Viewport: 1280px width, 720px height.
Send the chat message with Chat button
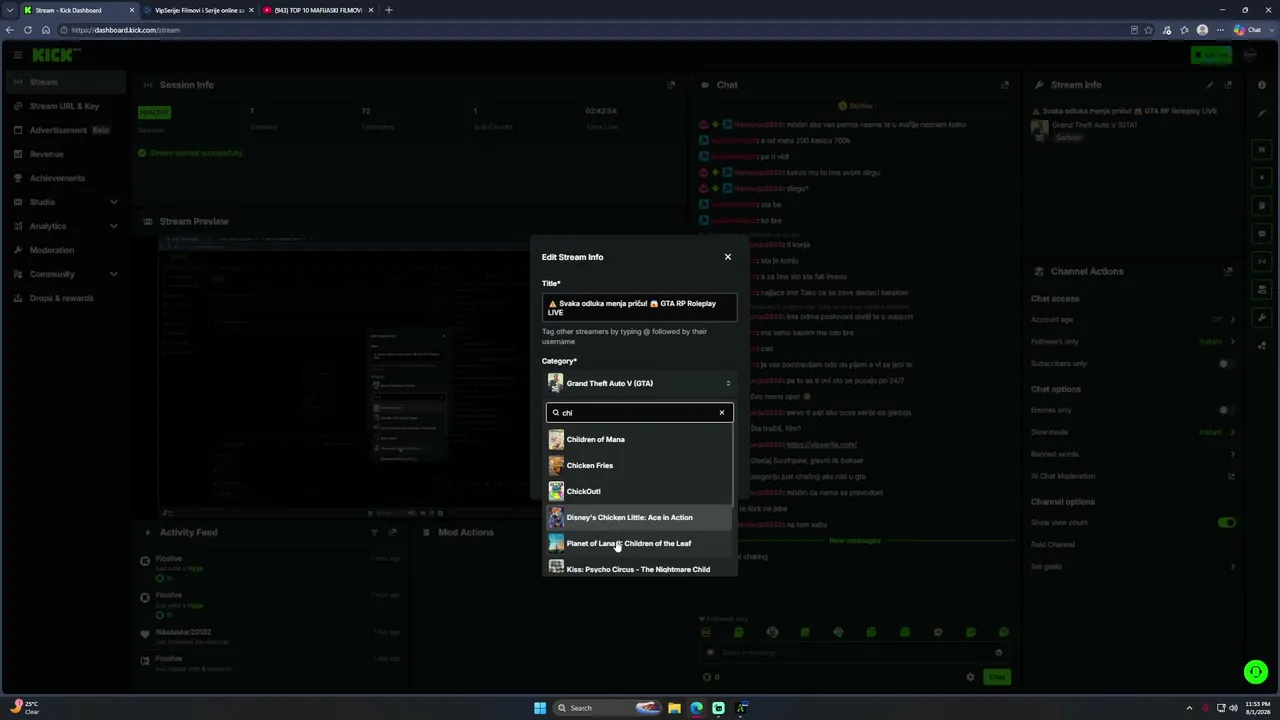pyautogui.click(x=996, y=677)
